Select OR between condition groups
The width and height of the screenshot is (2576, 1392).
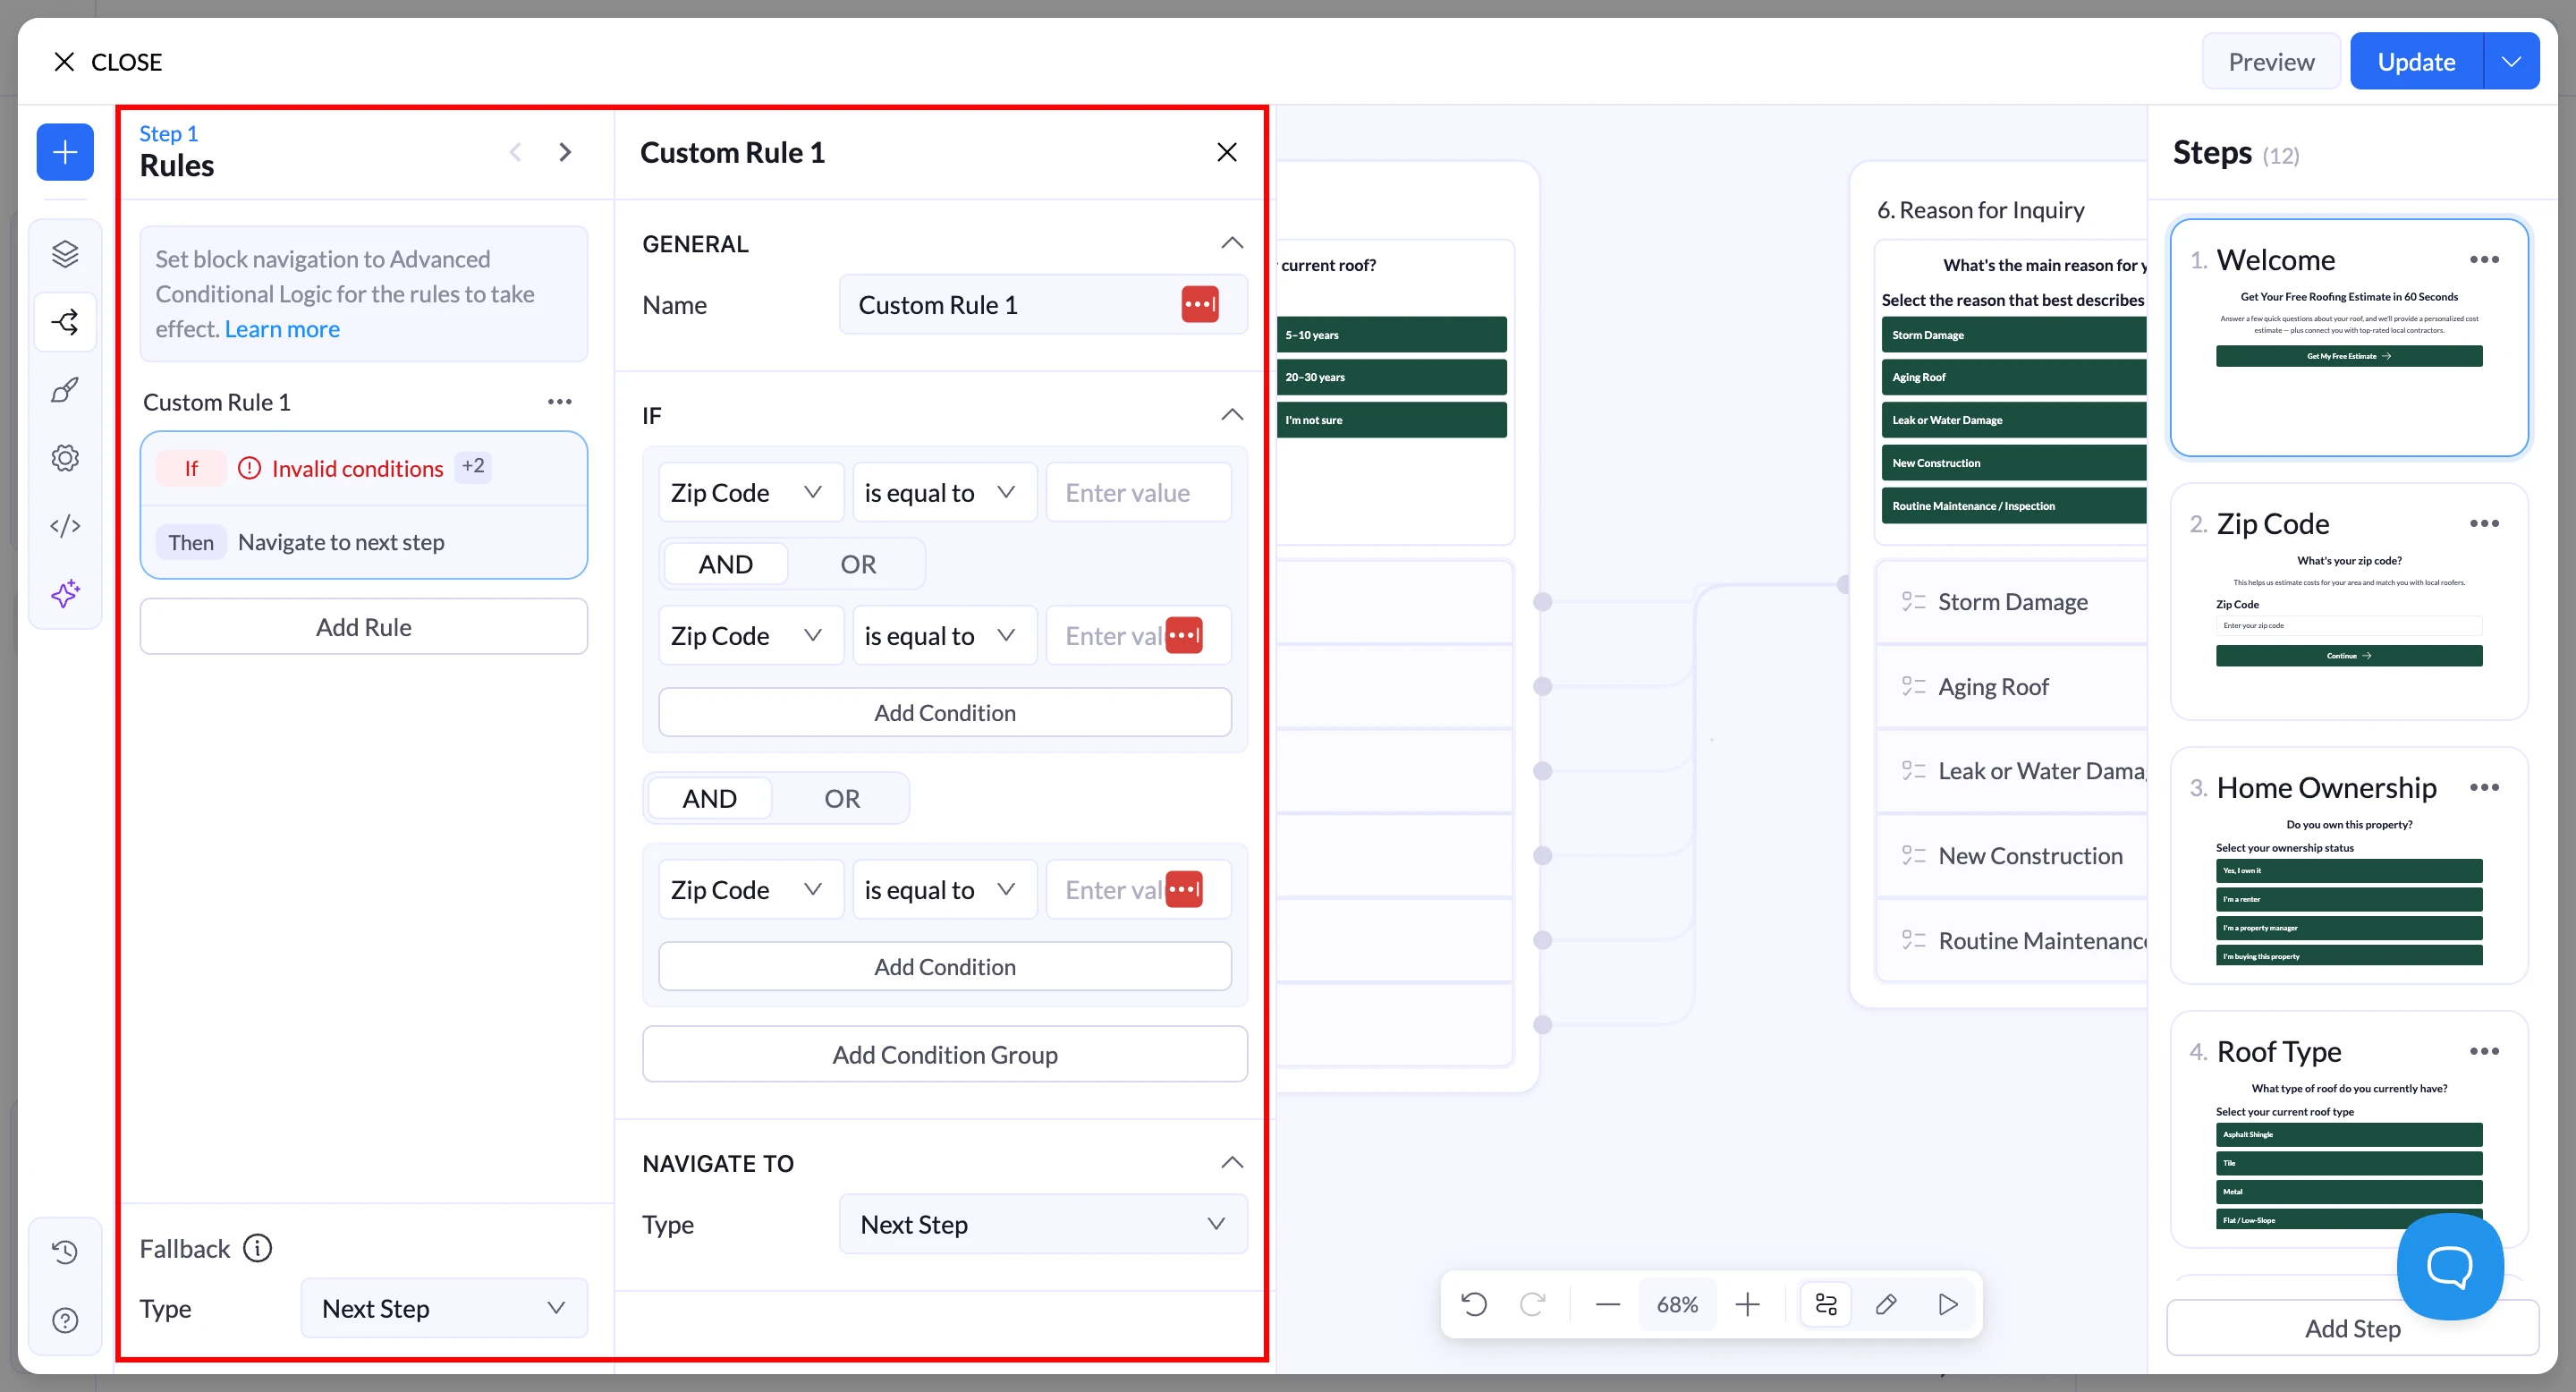click(842, 798)
